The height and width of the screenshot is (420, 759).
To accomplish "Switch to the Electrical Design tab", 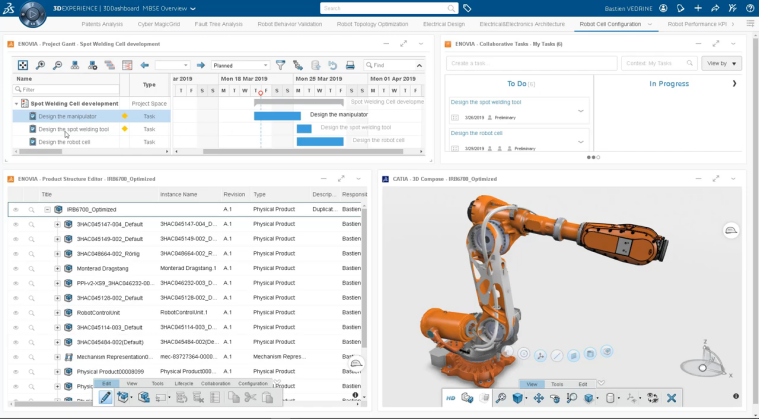I will 444,24.
